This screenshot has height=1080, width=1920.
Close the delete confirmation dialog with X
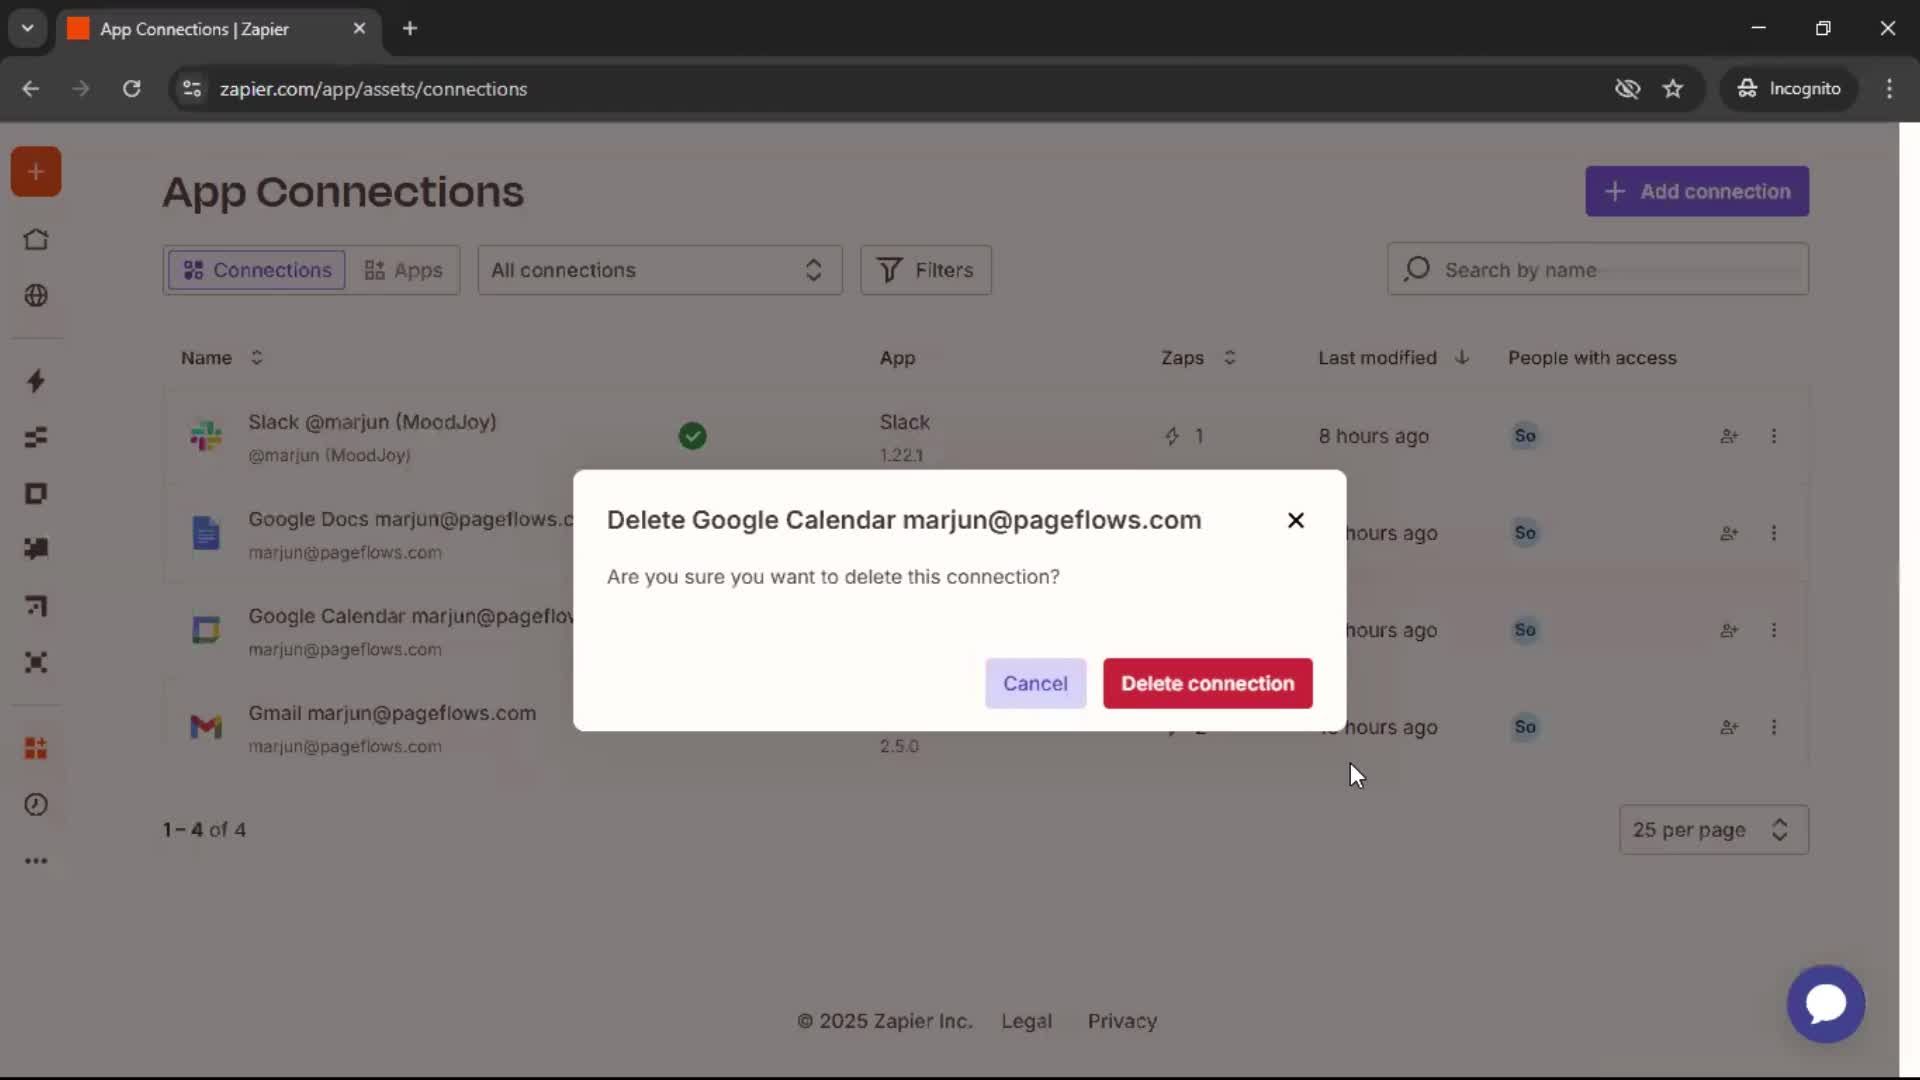click(1296, 520)
